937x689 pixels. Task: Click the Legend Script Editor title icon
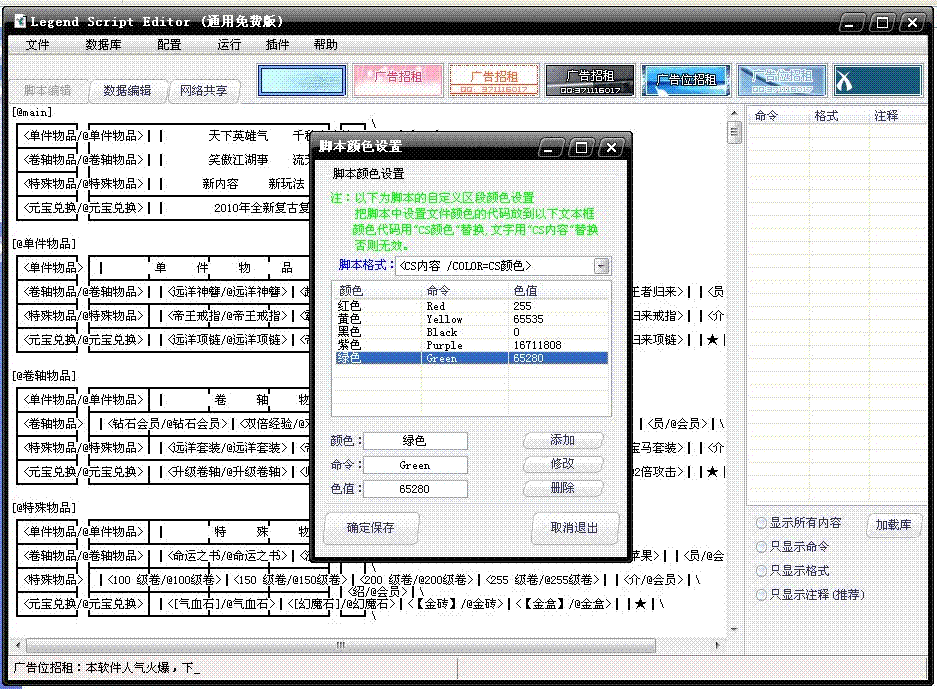tap(19, 21)
